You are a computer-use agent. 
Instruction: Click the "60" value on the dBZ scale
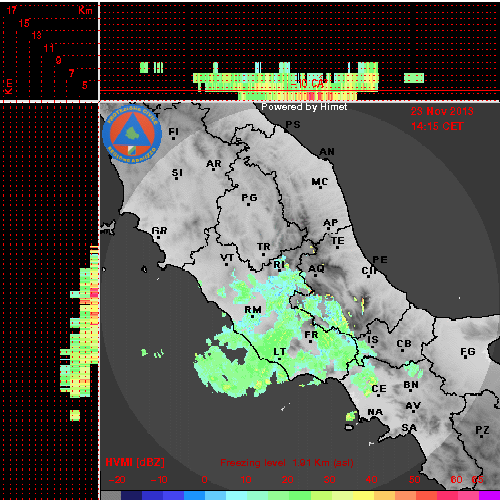[x=456, y=480]
